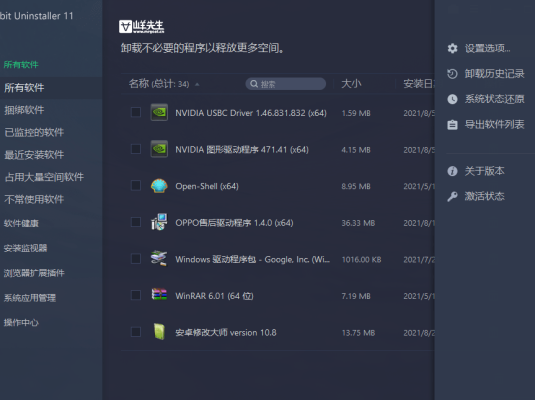This screenshot has height=400, width=535.
Task: Check the WinRAR 6.01 checkbox
Action: click(136, 295)
